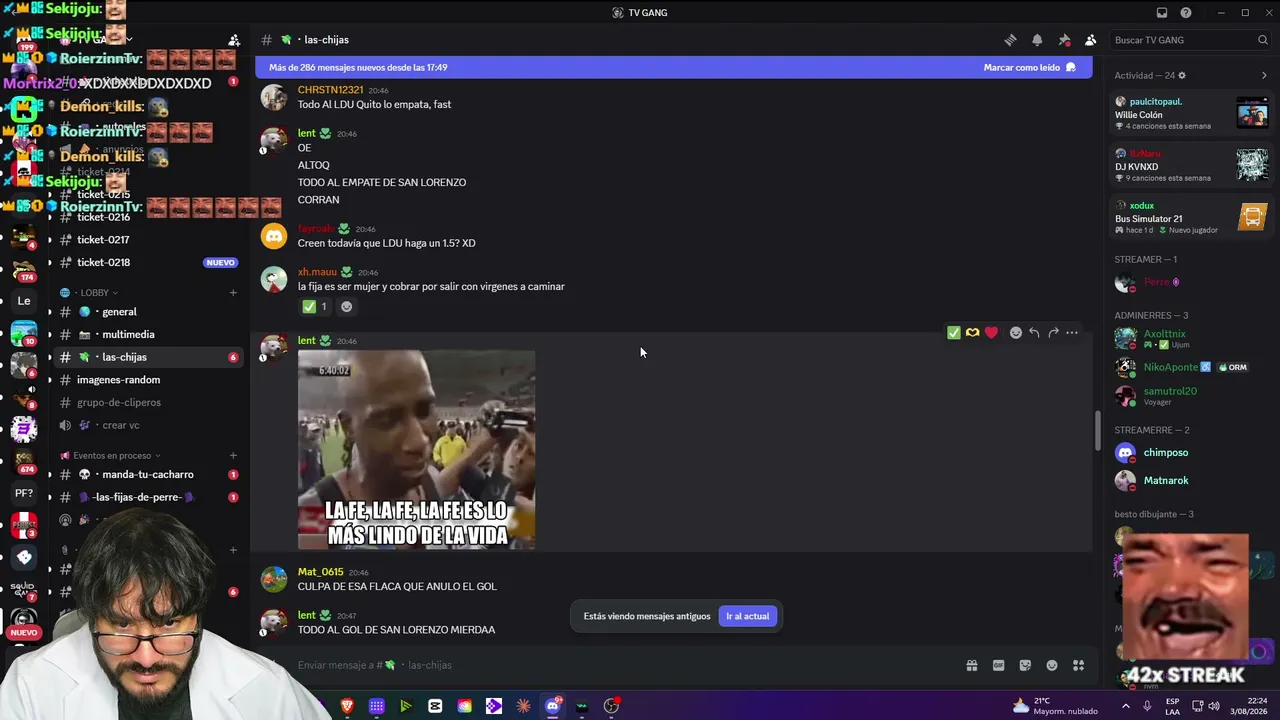Open NikoAponte member profile

pyautogui.click(x=1191, y=367)
